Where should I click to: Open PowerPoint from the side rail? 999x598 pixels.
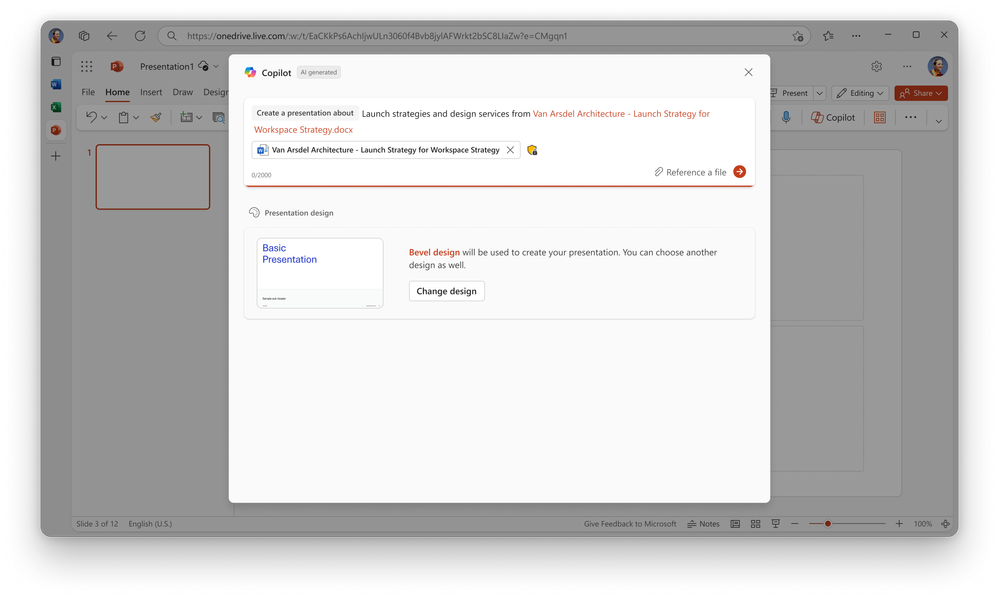click(56, 130)
